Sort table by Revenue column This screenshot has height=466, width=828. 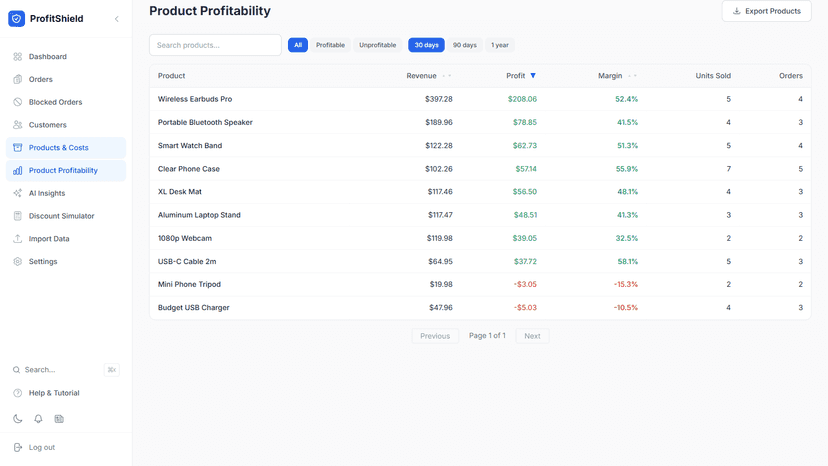428,76
